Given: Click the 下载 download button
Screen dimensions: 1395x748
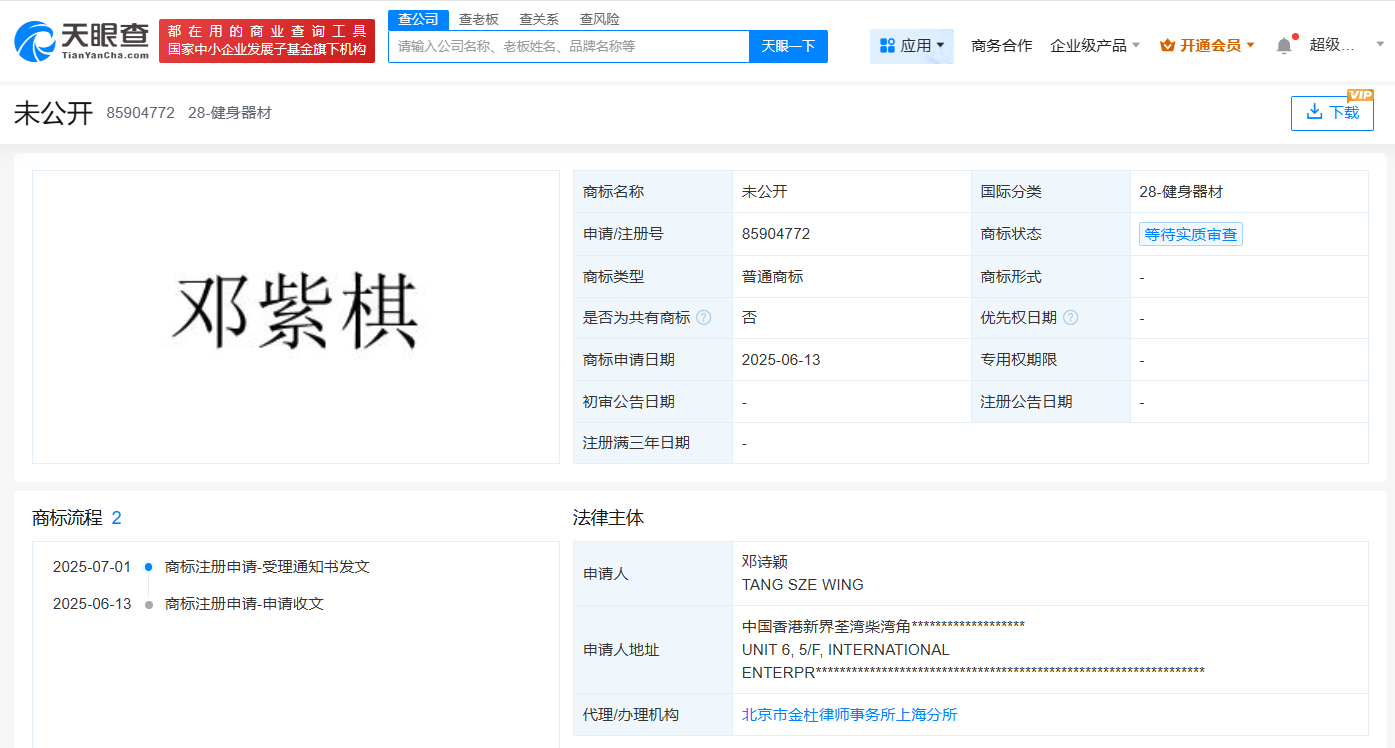Looking at the screenshot, I should pyautogui.click(x=1332, y=113).
